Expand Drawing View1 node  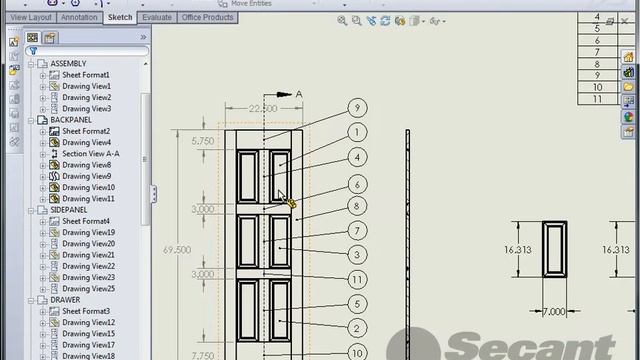pos(43,87)
